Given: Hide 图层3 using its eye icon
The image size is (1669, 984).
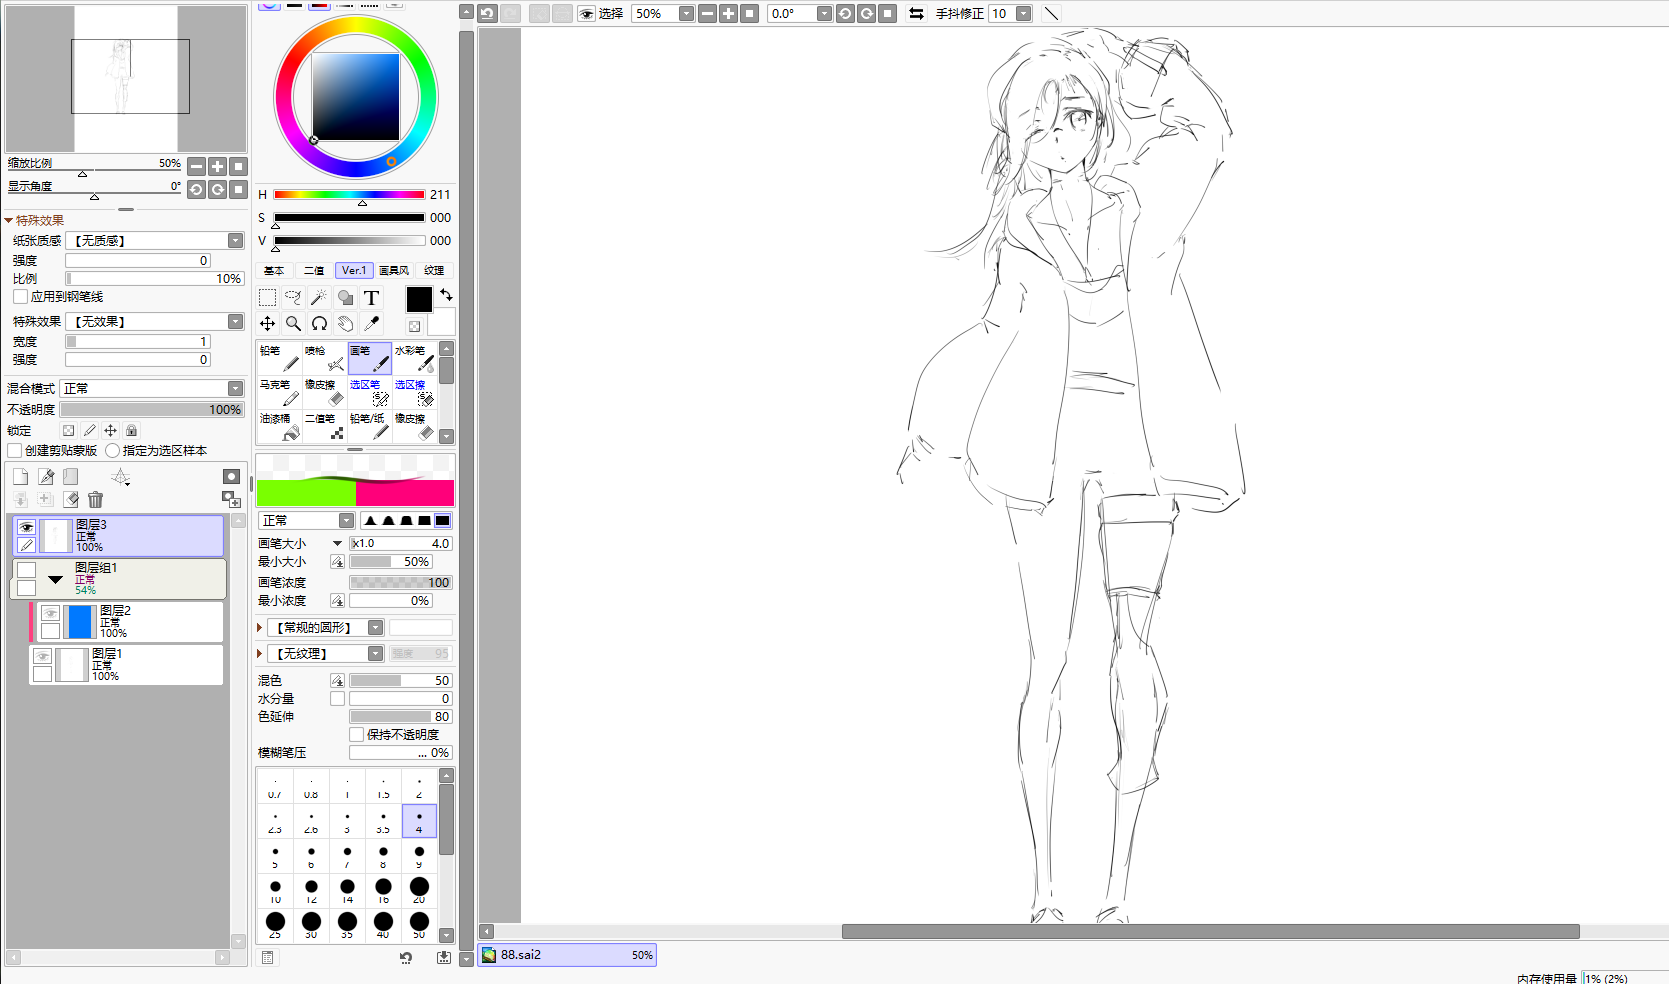Looking at the screenshot, I should [x=26, y=527].
